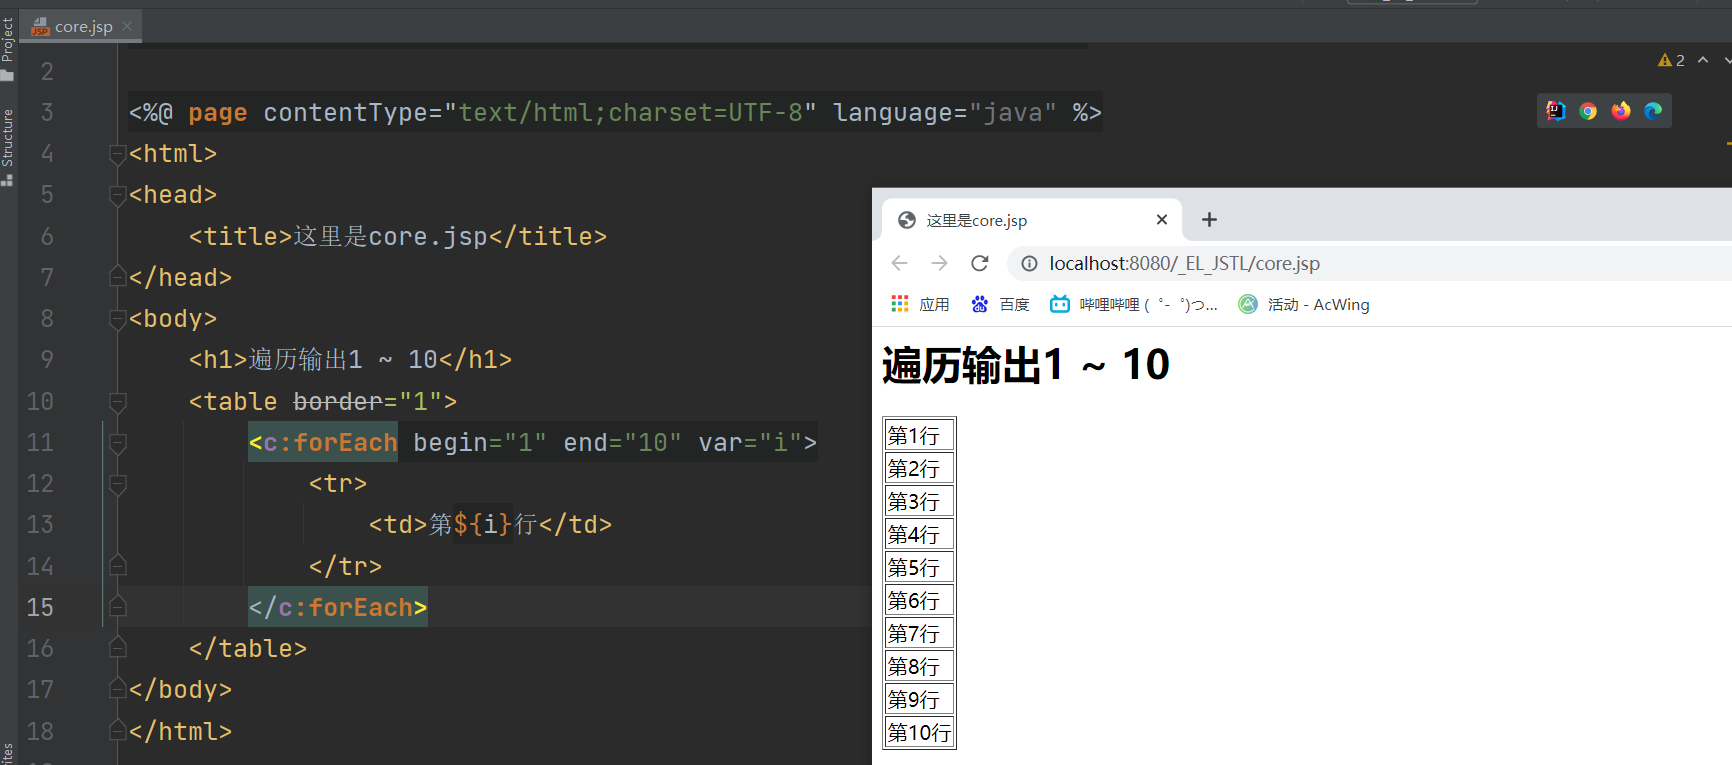Click table cell 第4行 in browser
The height and width of the screenshot is (765, 1732).
click(919, 534)
